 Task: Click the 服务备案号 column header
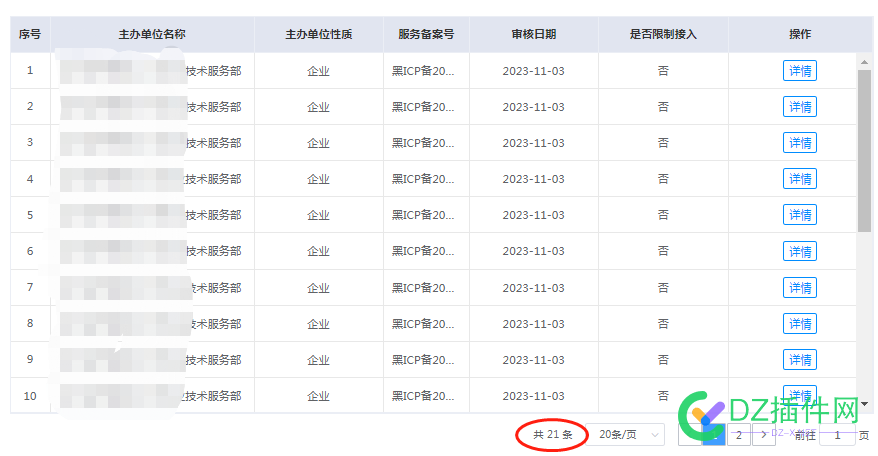pyautogui.click(x=426, y=34)
